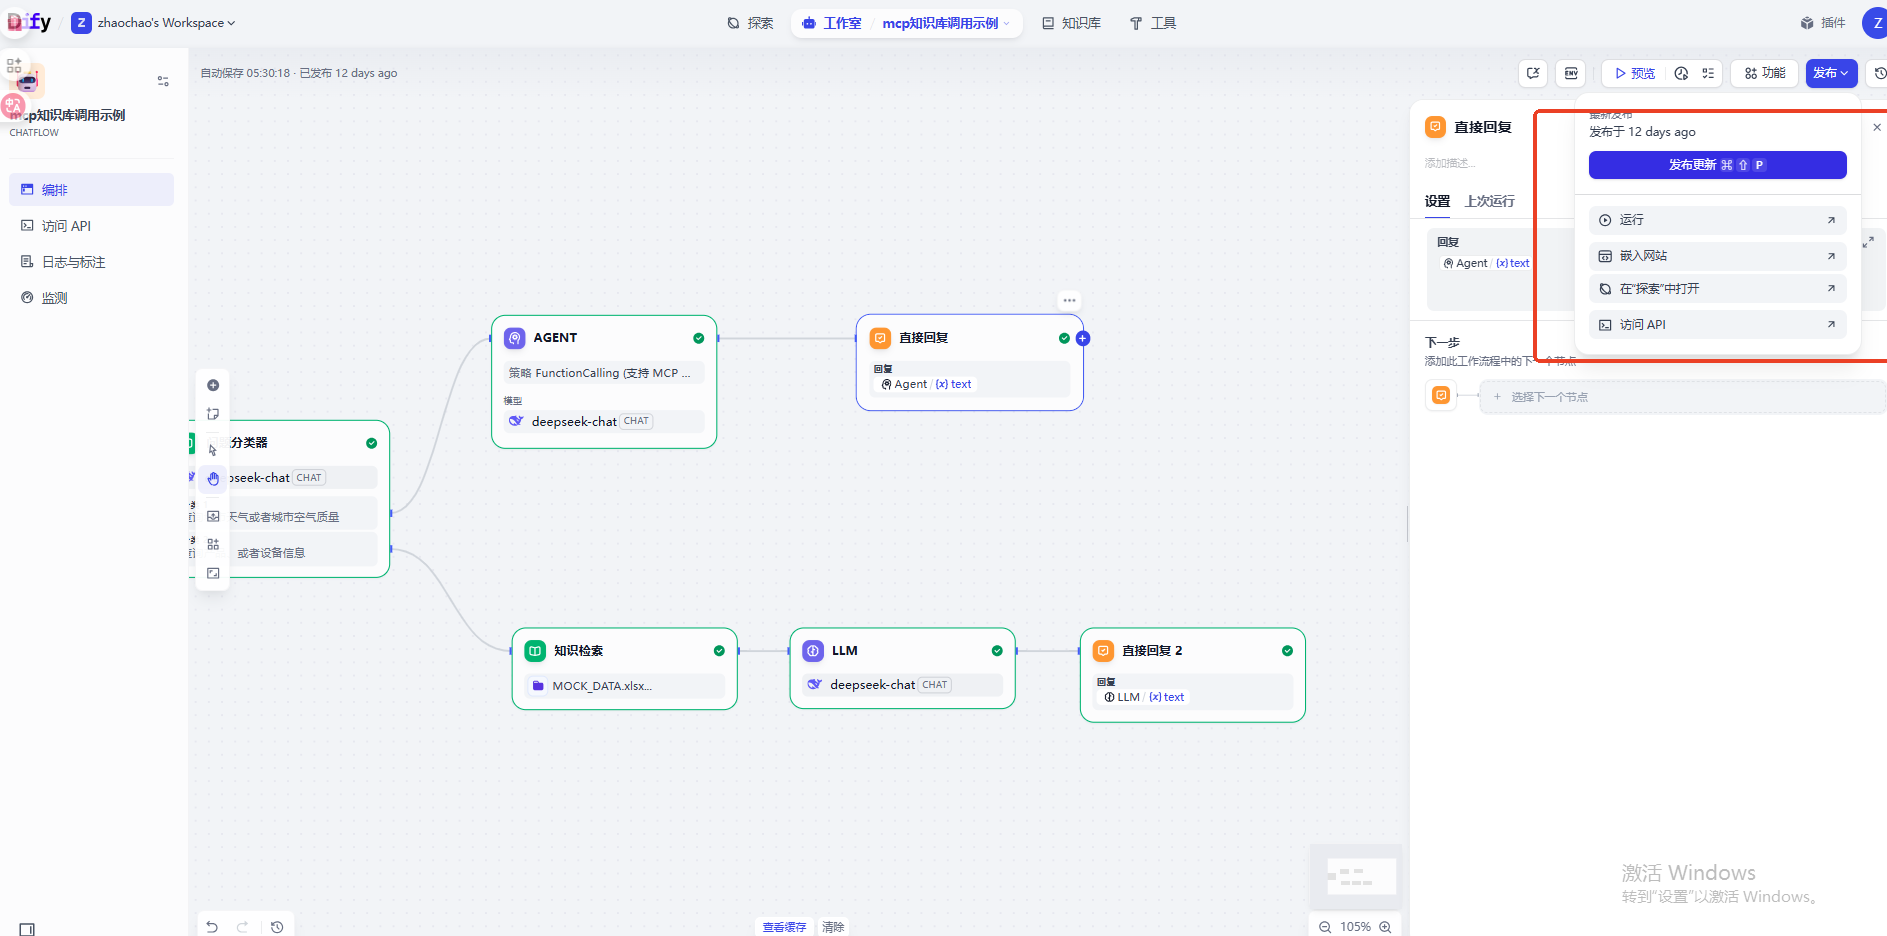
Task: Open the zhaochao's Workspace dropdown
Action: tap(165, 23)
